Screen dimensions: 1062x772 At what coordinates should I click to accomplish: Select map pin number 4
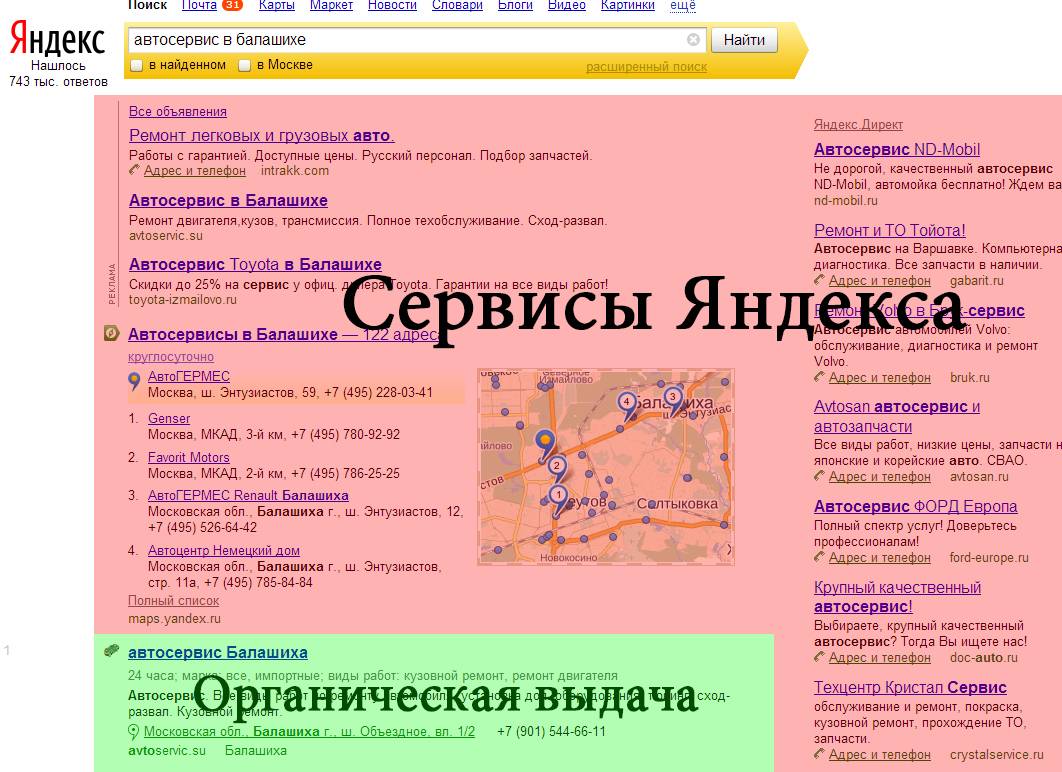coord(626,405)
